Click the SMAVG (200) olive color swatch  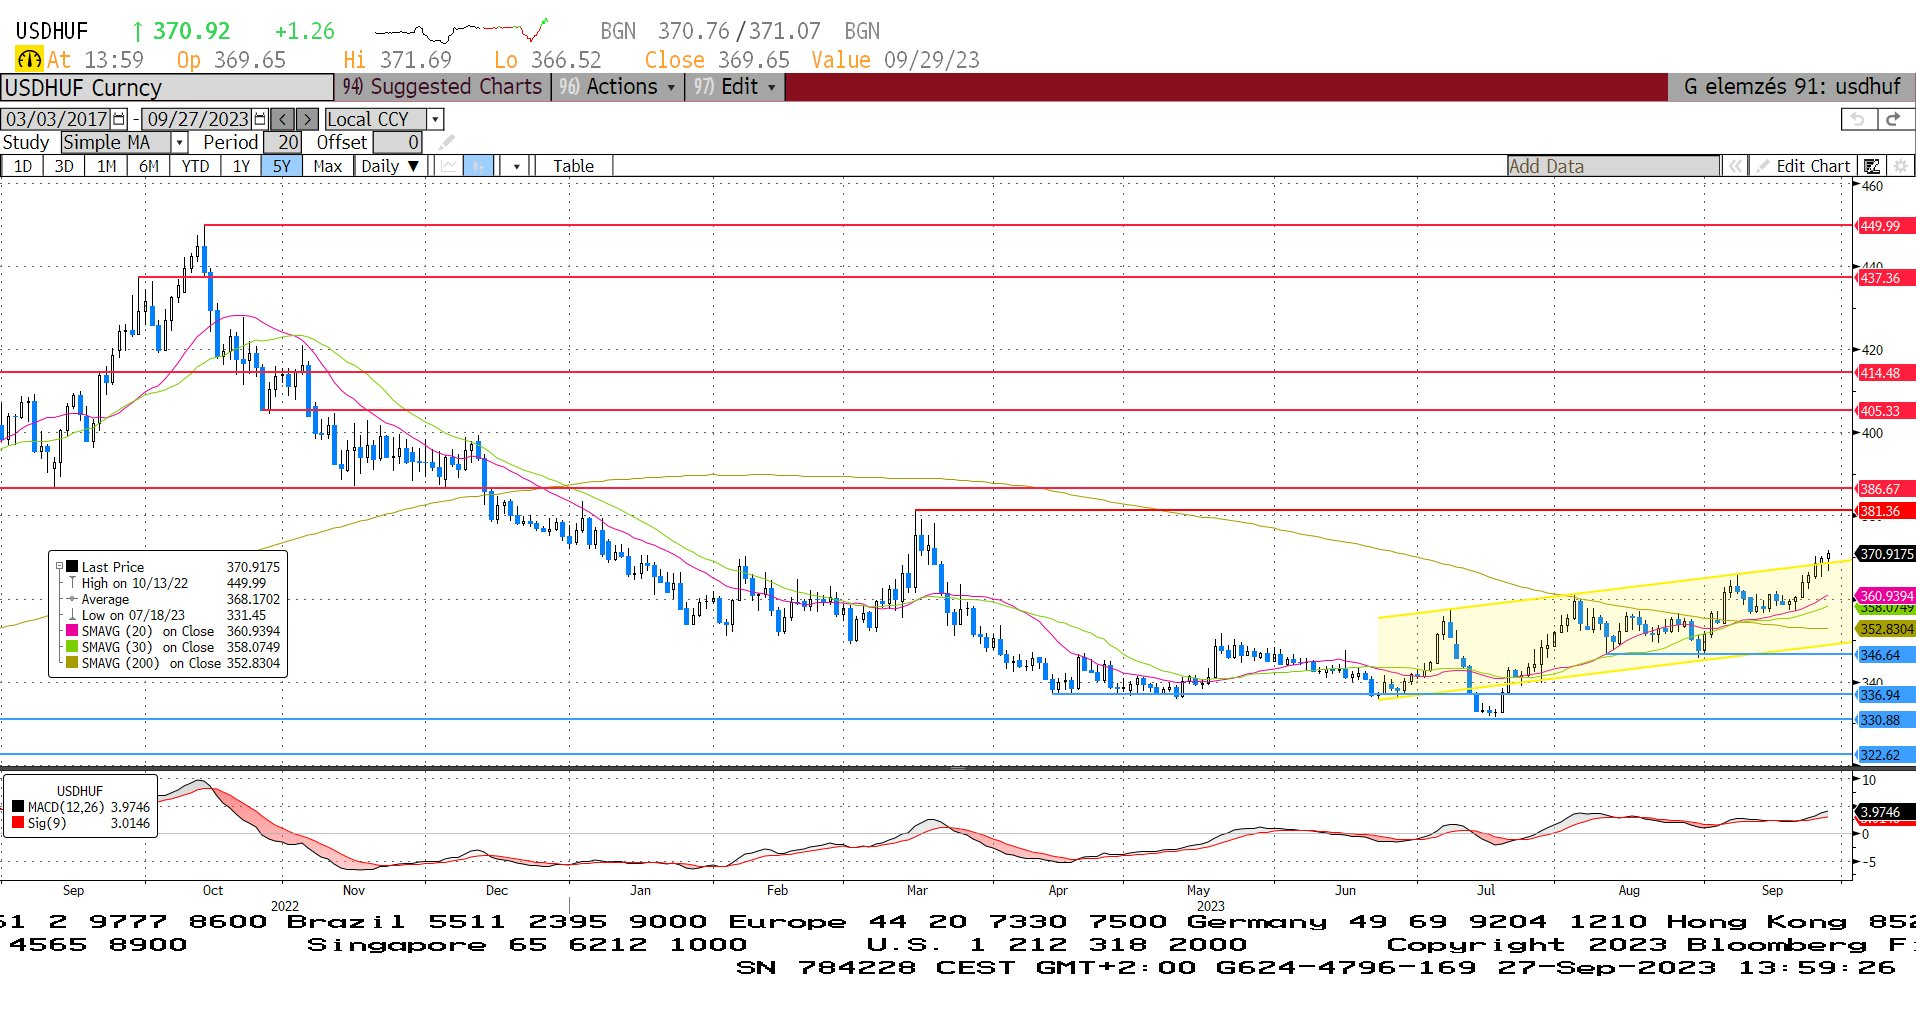(72, 663)
